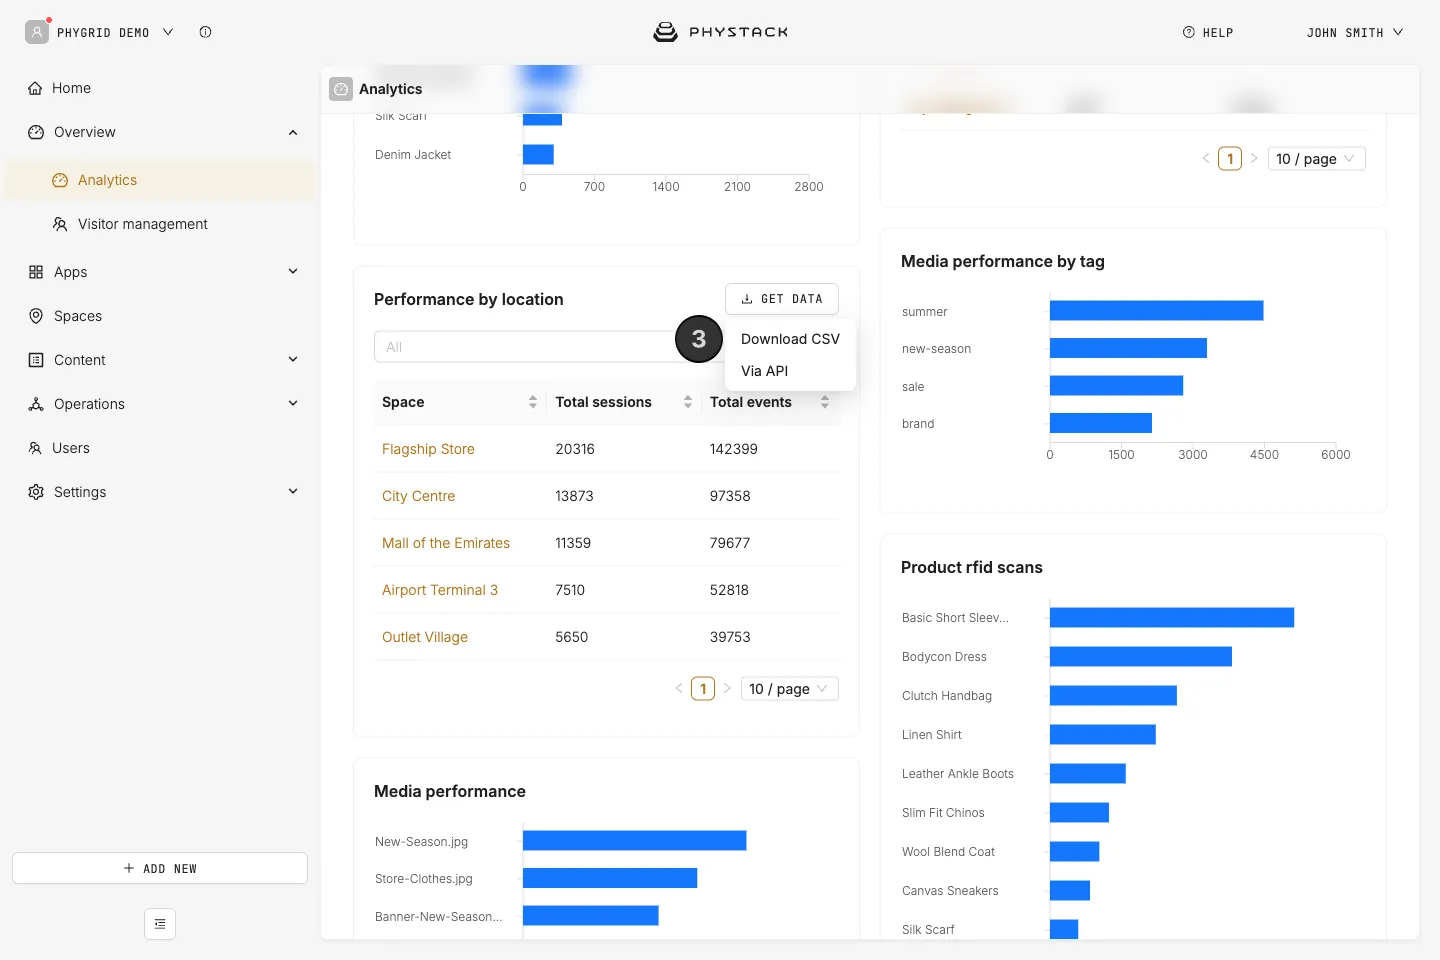This screenshot has width=1440, height=960.
Task: Expand the Settings menu chevron
Action: (x=293, y=491)
